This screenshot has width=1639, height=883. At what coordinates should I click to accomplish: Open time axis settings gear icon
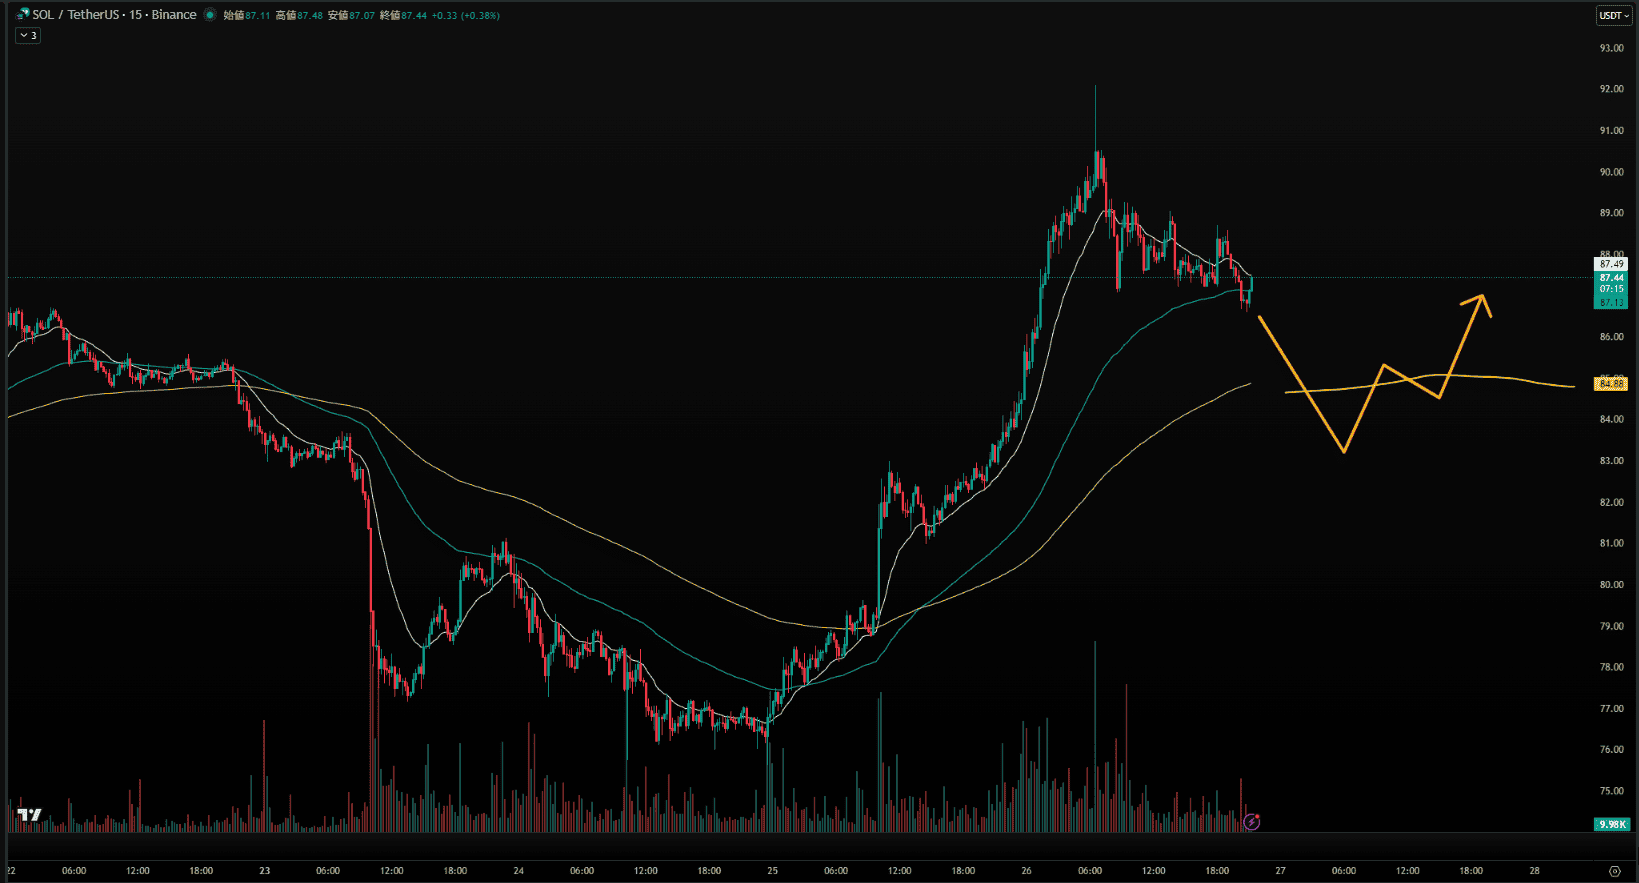pyautogui.click(x=1614, y=871)
